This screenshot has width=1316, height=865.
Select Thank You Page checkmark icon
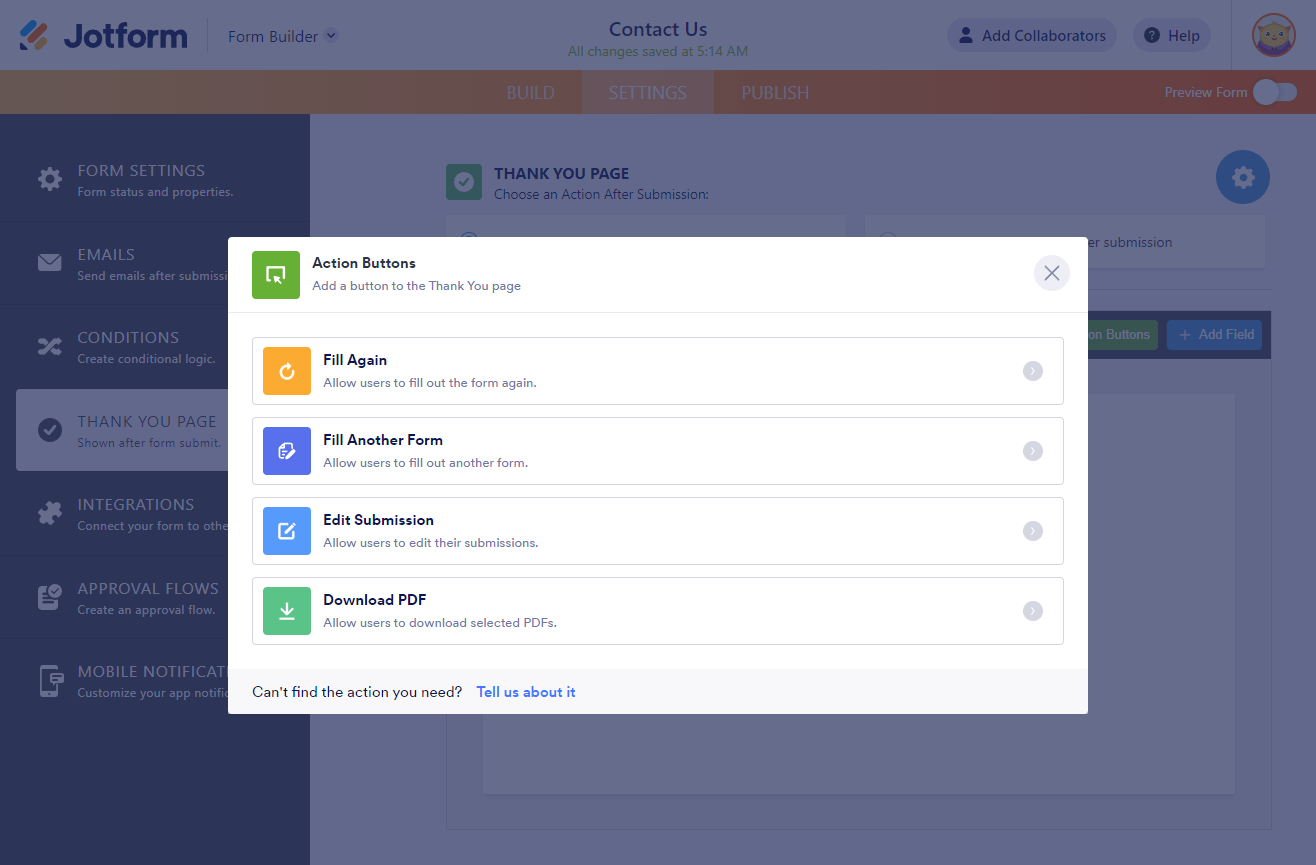pyautogui.click(x=50, y=430)
